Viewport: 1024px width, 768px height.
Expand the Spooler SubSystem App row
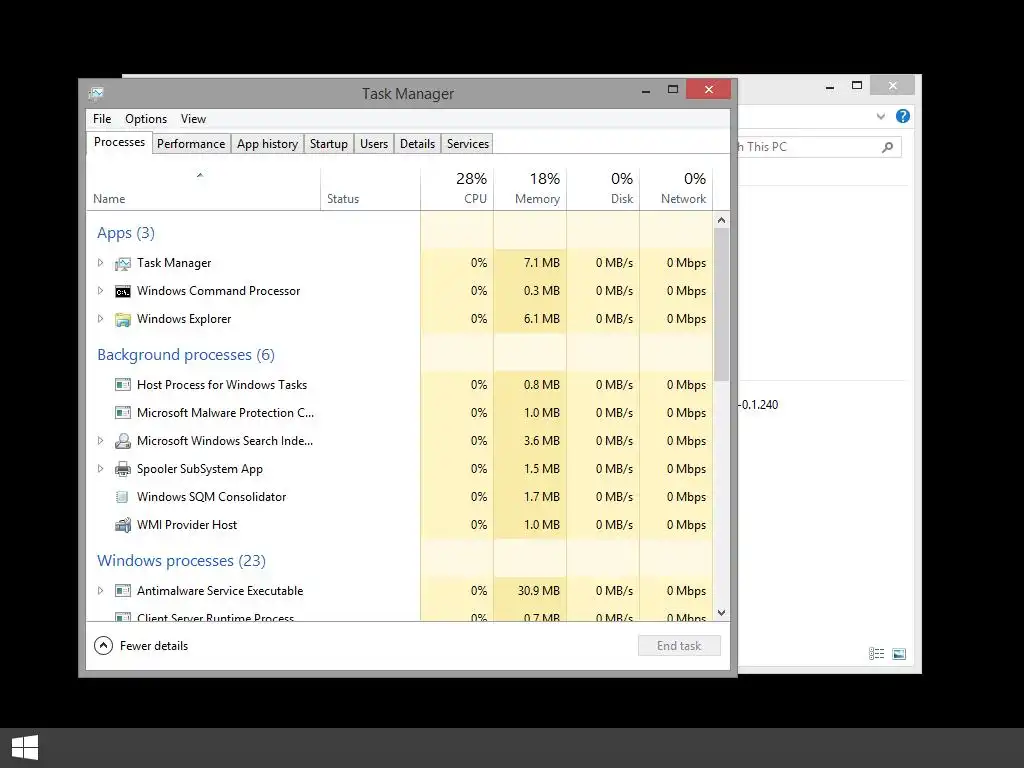100,468
